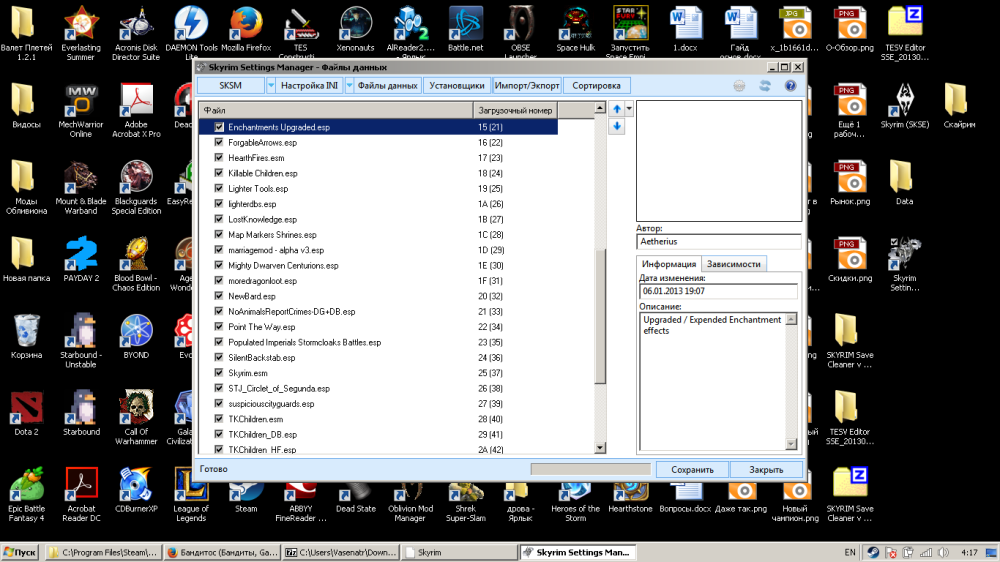Image resolution: width=1000 pixels, height=562 pixels.
Task: Click the file list vertical scrollbar thumb
Action: coord(599,316)
